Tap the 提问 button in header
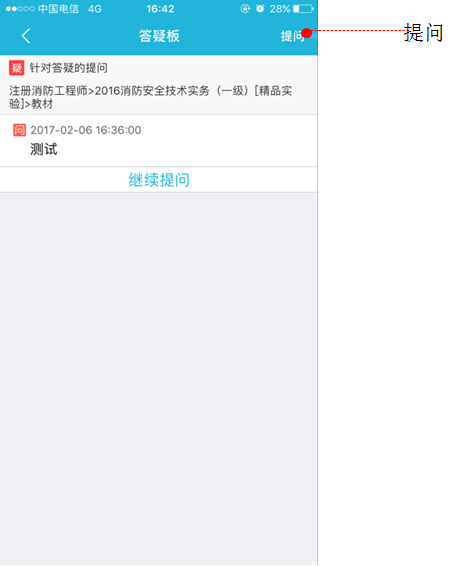 click(293, 36)
